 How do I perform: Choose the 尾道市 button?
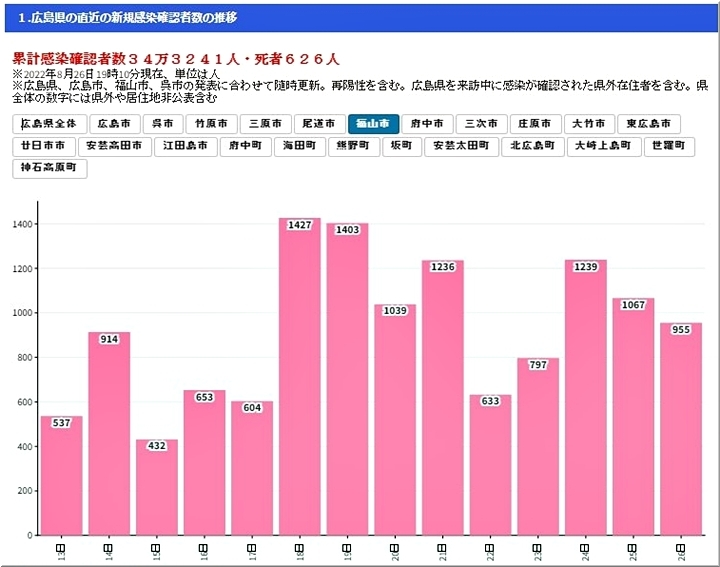pyautogui.click(x=320, y=124)
